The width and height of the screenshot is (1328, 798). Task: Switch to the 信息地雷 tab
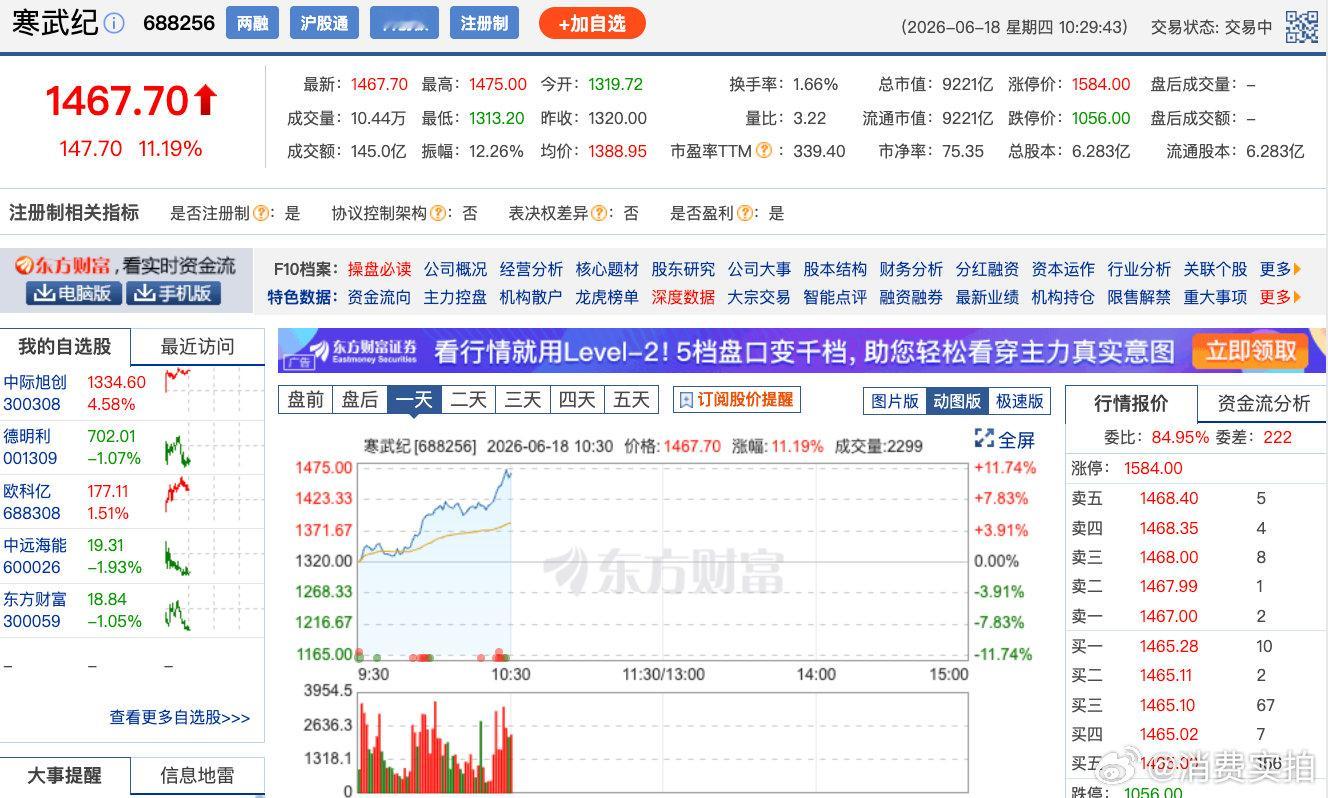tap(197, 776)
